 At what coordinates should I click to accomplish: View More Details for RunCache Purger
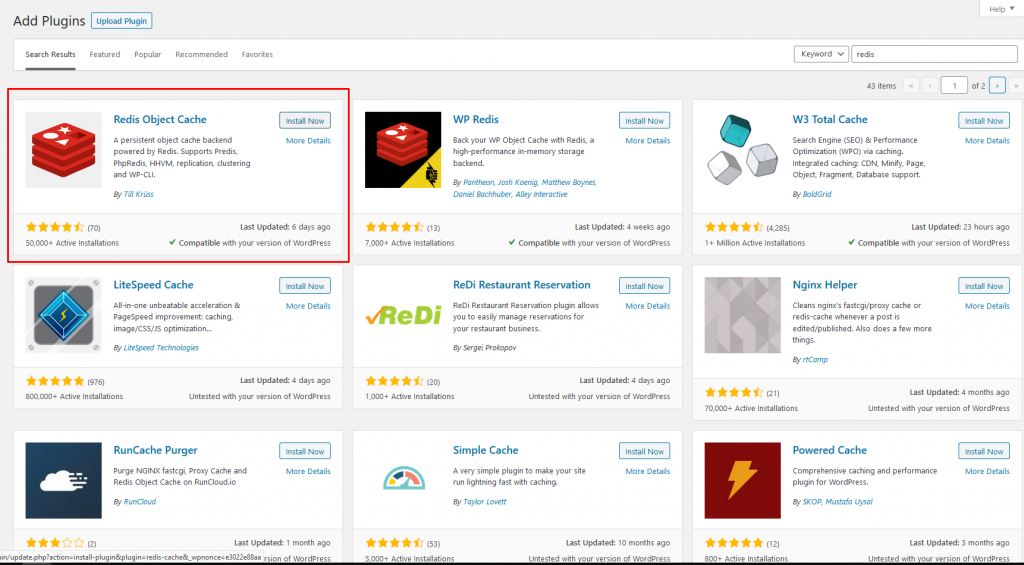pyautogui.click(x=308, y=471)
